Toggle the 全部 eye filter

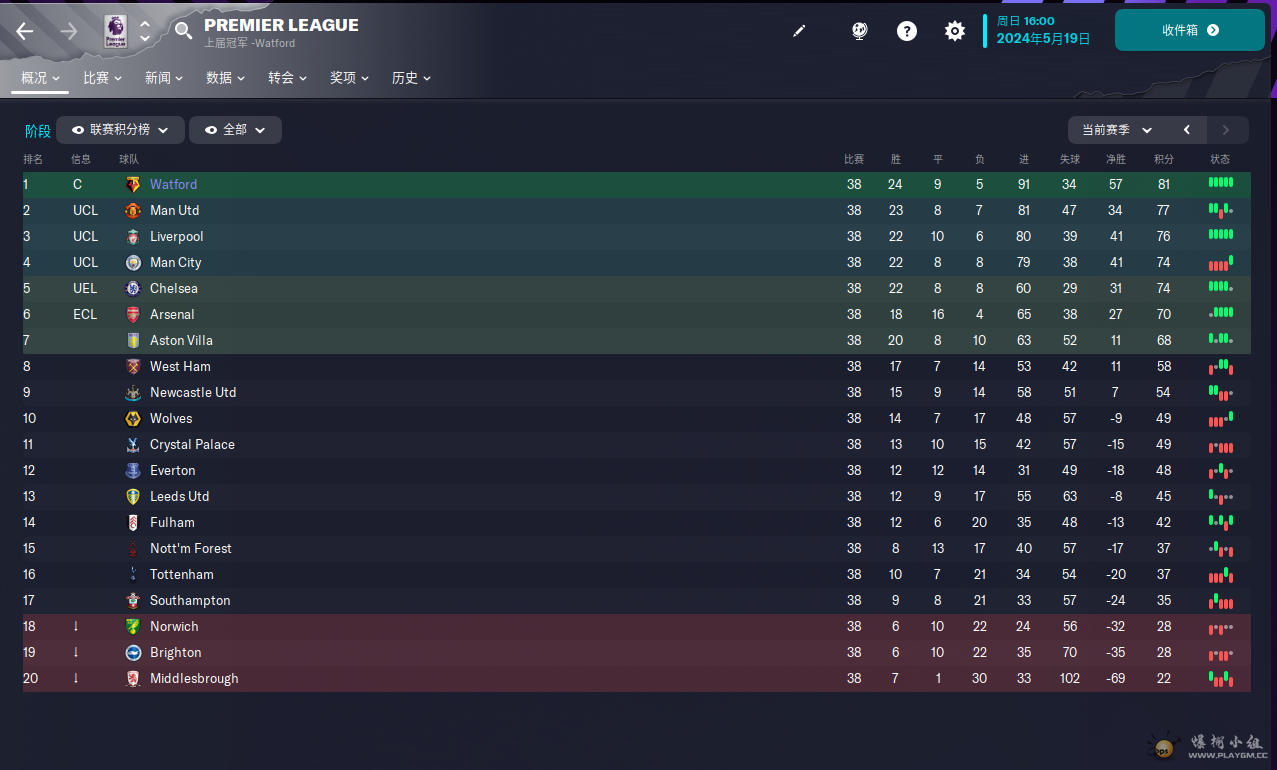235,130
